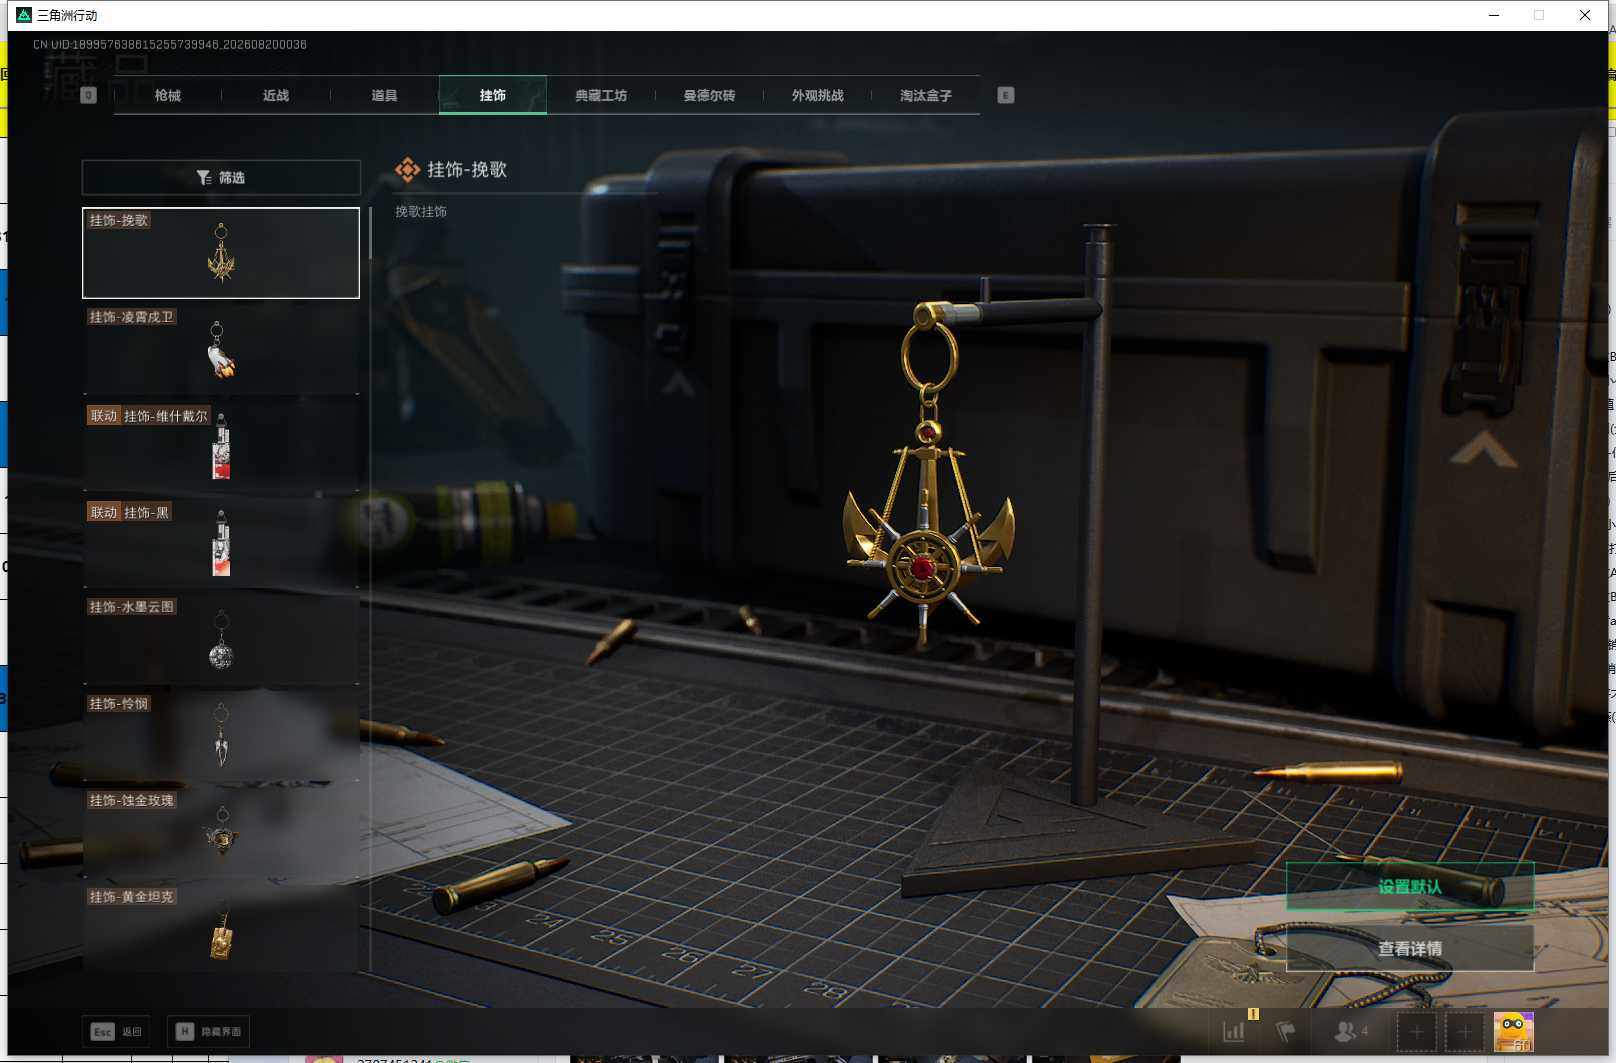Choose the charm listed below 挂饰-水墨云图

point(221,736)
